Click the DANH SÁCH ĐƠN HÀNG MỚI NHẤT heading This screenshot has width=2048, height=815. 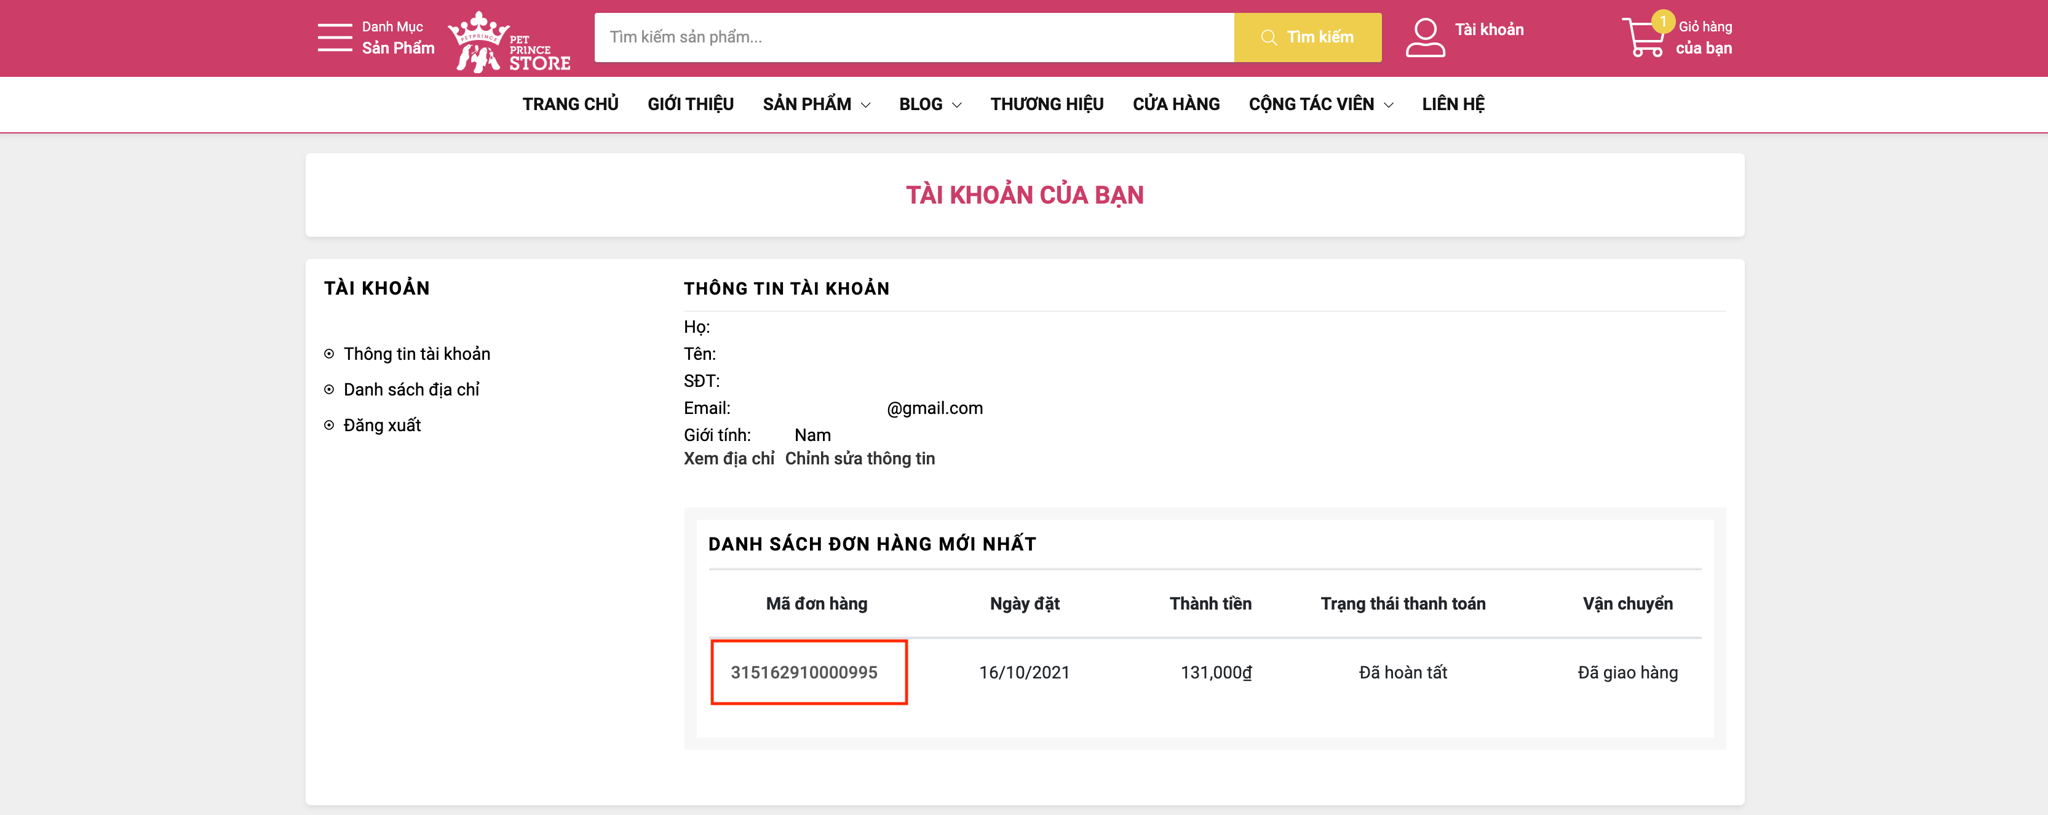[872, 544]
